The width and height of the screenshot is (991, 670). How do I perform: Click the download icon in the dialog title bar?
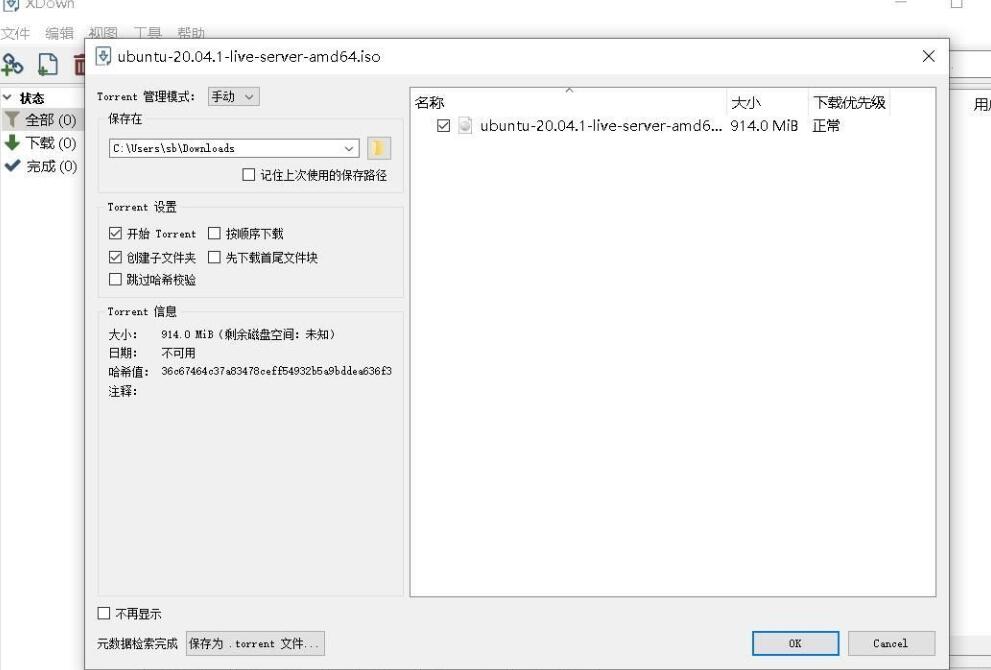pyautogui.click(x=103, y=56)
